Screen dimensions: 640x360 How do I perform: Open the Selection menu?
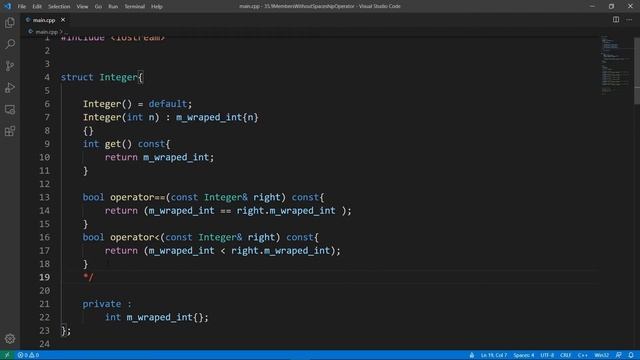[x=59, y=7]
